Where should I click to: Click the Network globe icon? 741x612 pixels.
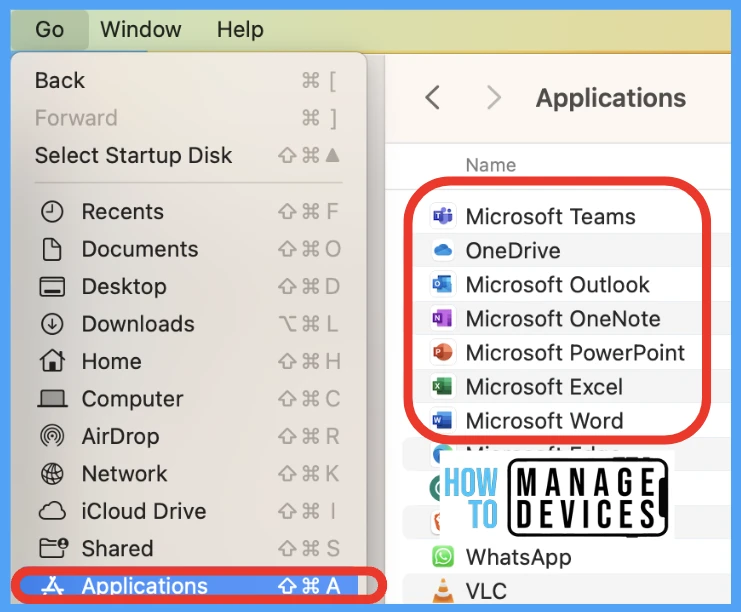click(x=52, y=474)
